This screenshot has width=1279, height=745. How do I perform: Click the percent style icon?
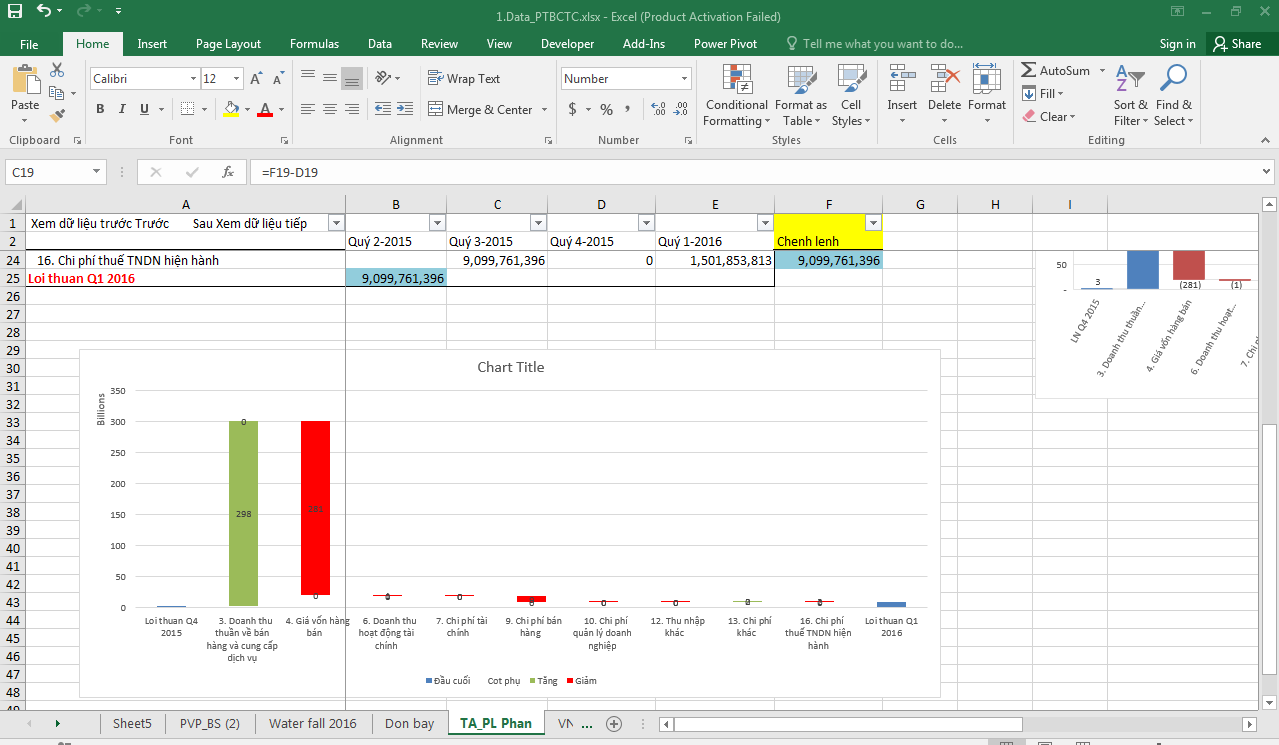tap(606, 109)
